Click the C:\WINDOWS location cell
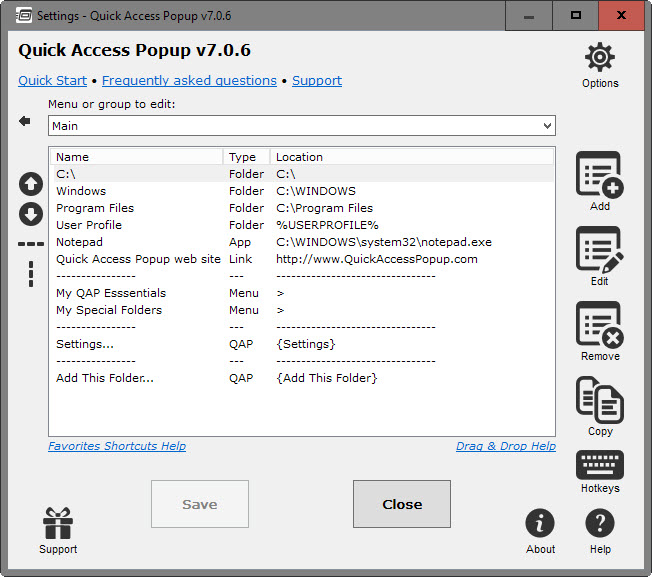This screenshot has height=577, width=652. click(316, 191)
